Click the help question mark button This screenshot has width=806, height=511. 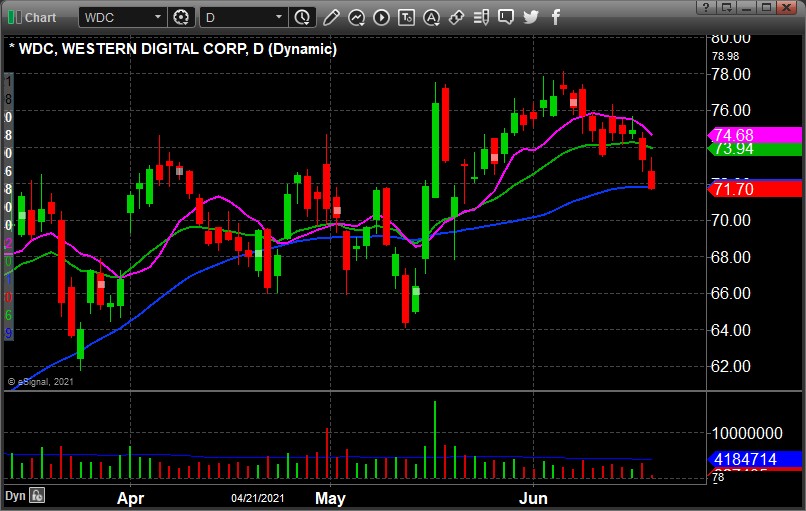pos(706,7)
